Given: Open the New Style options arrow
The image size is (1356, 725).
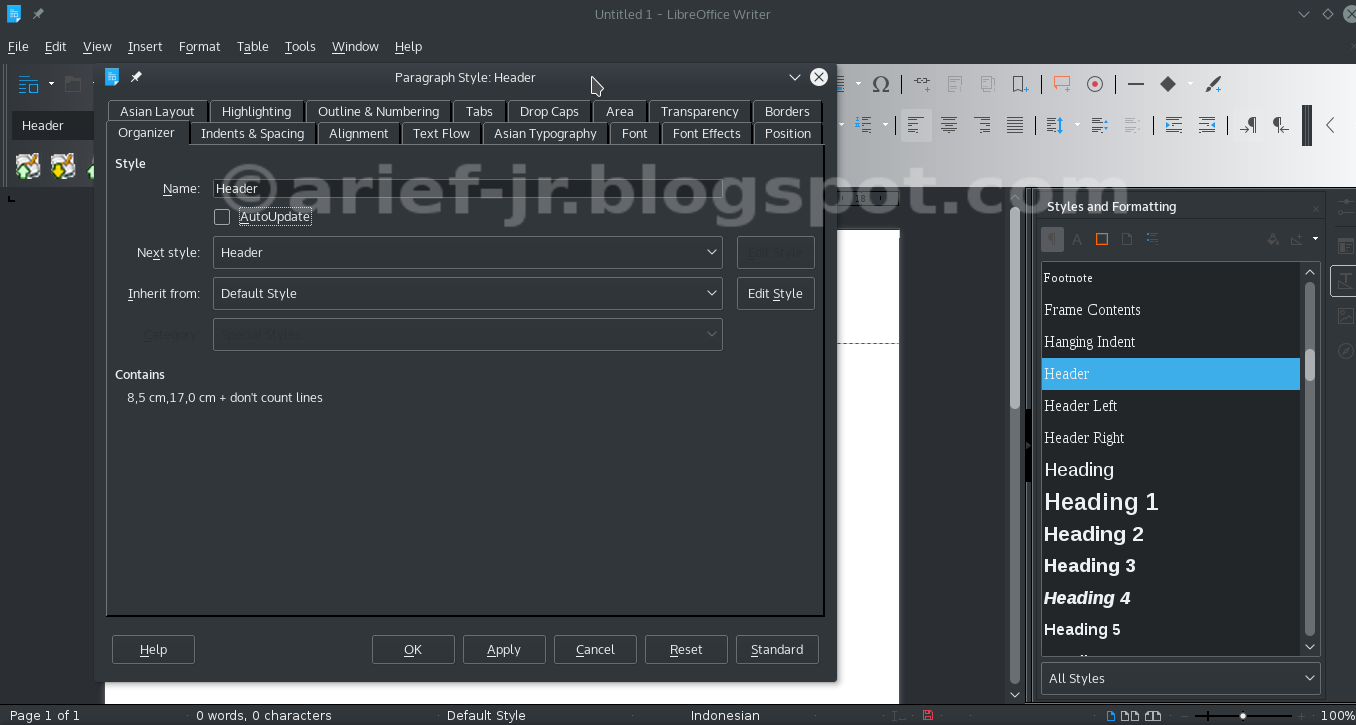Looking at the screenshot, I should (1315, 239).
